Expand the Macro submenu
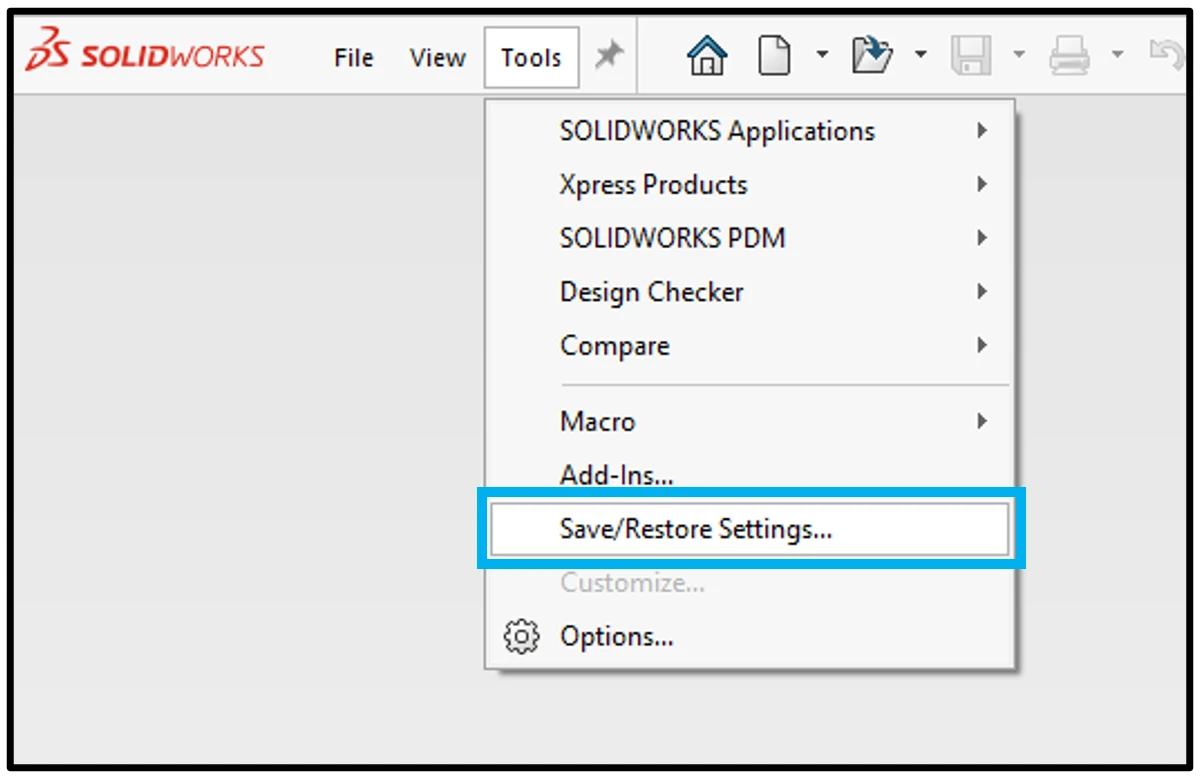This screenshot has height=777, width=1202. pyautogui.click(x=597, y=422)
